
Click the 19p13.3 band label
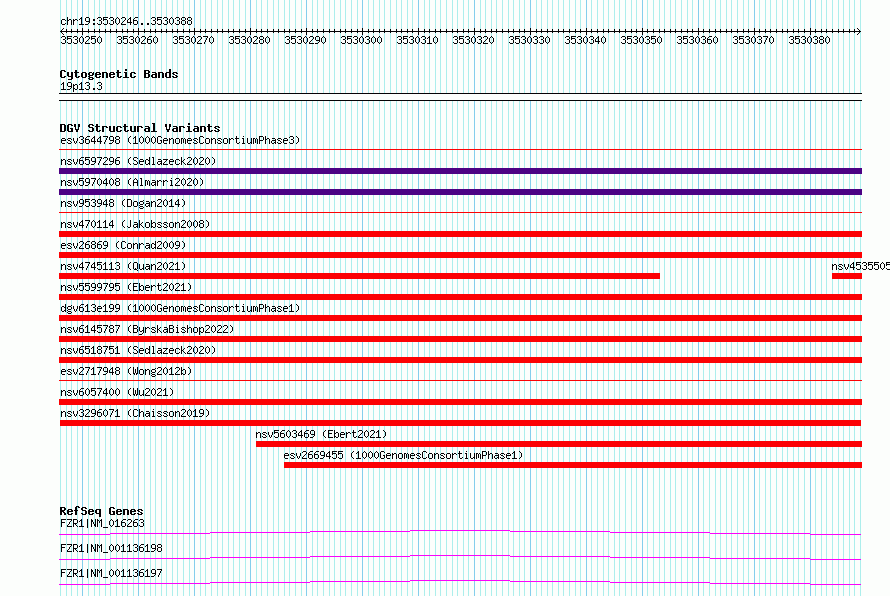[x=81, y=86]
